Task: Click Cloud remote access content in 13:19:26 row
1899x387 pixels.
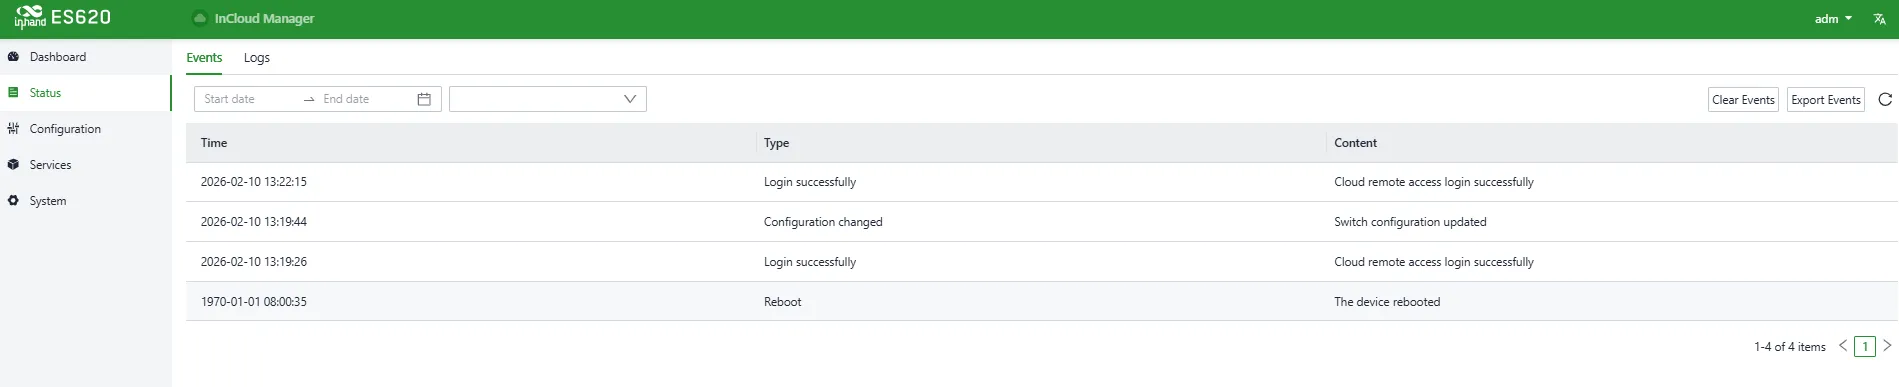Action: [1434, 262]
